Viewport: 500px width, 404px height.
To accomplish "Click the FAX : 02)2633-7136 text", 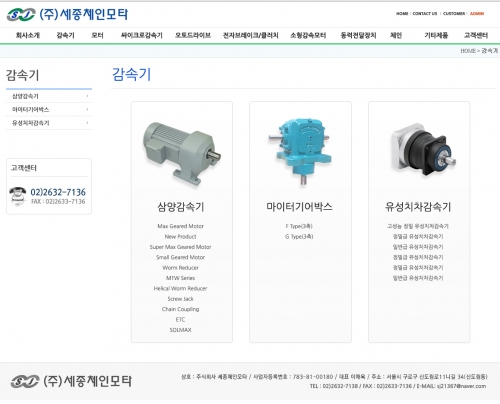I will click(58, 201).
